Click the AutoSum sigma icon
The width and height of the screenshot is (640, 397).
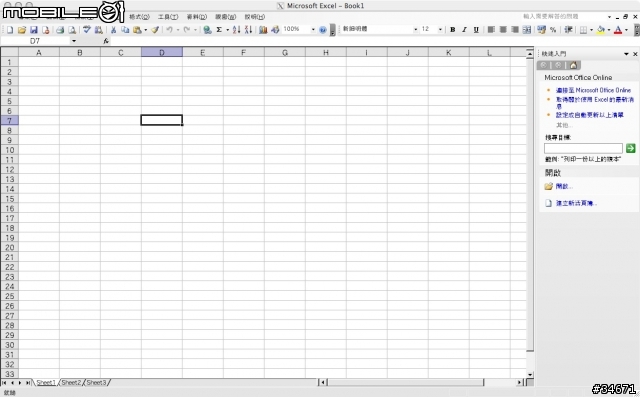coord(219,30)
